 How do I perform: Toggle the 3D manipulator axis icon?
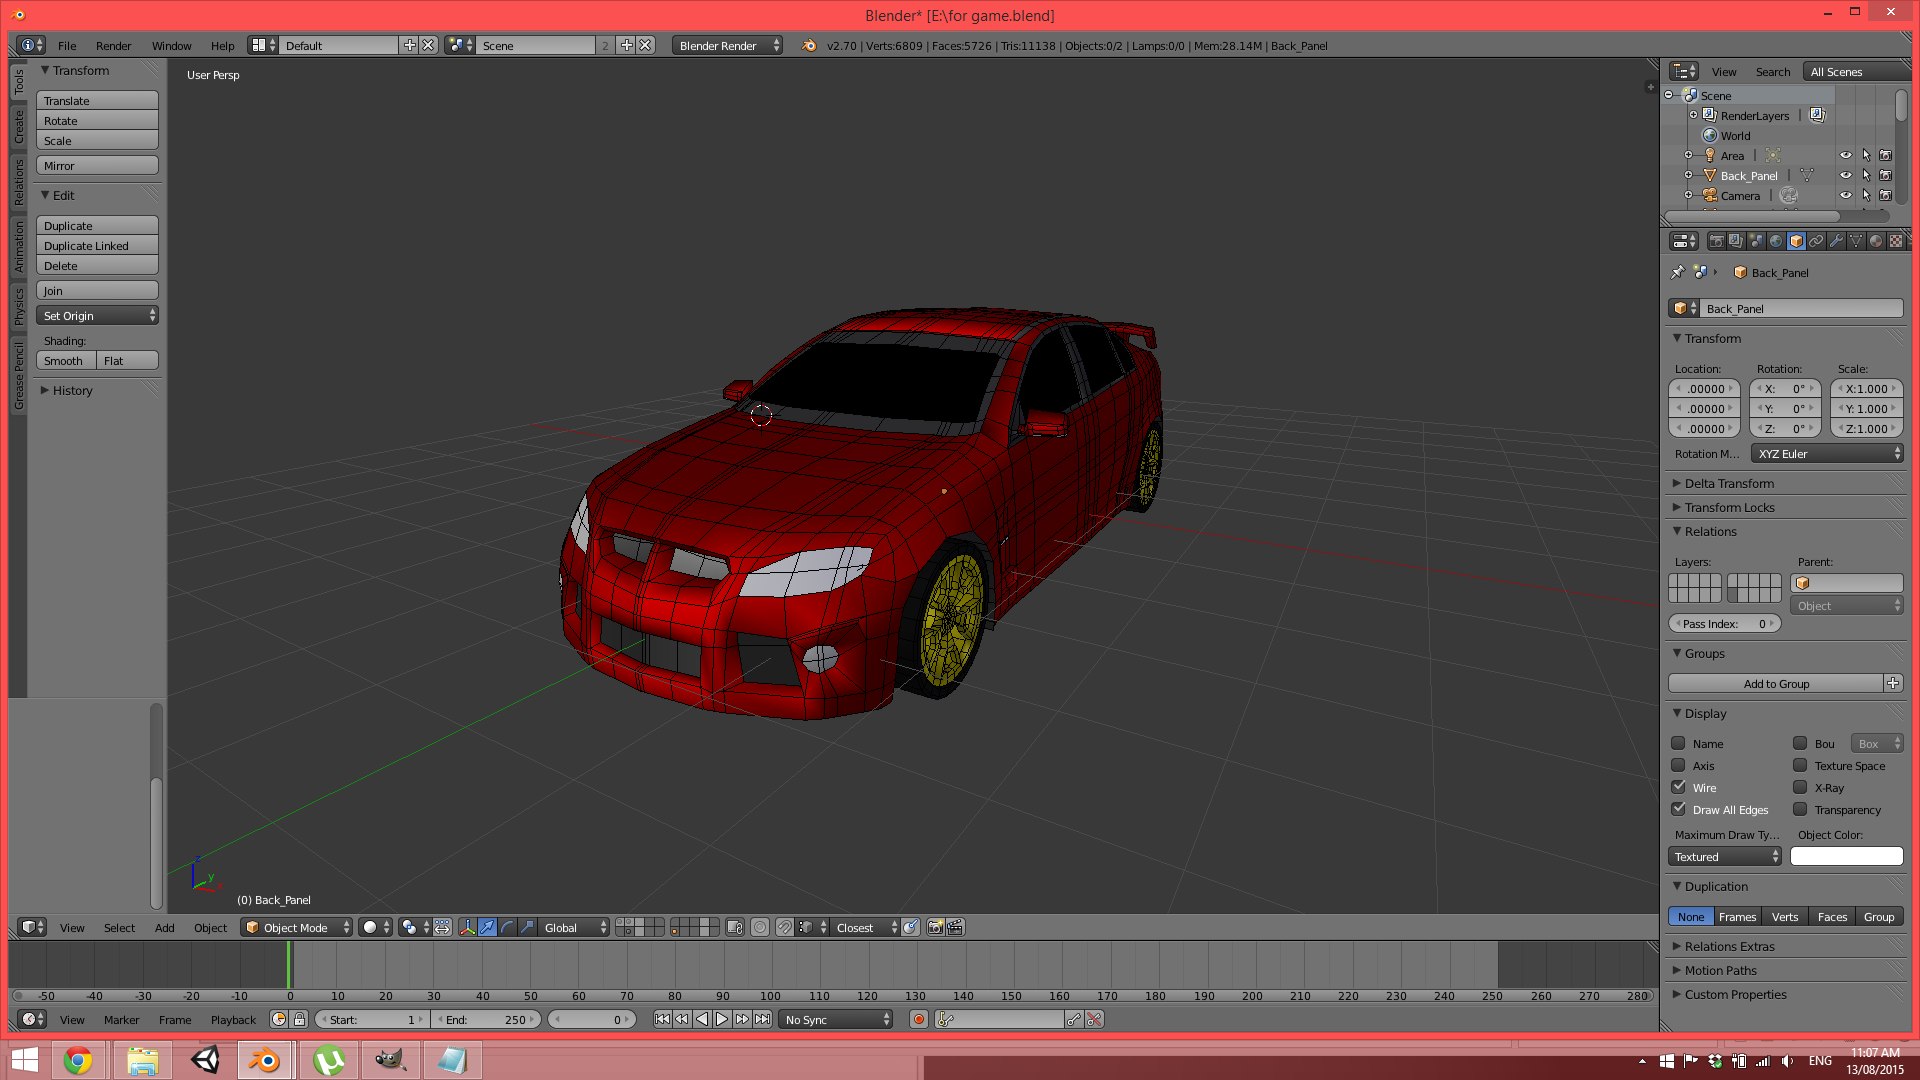tap(467, 927)
